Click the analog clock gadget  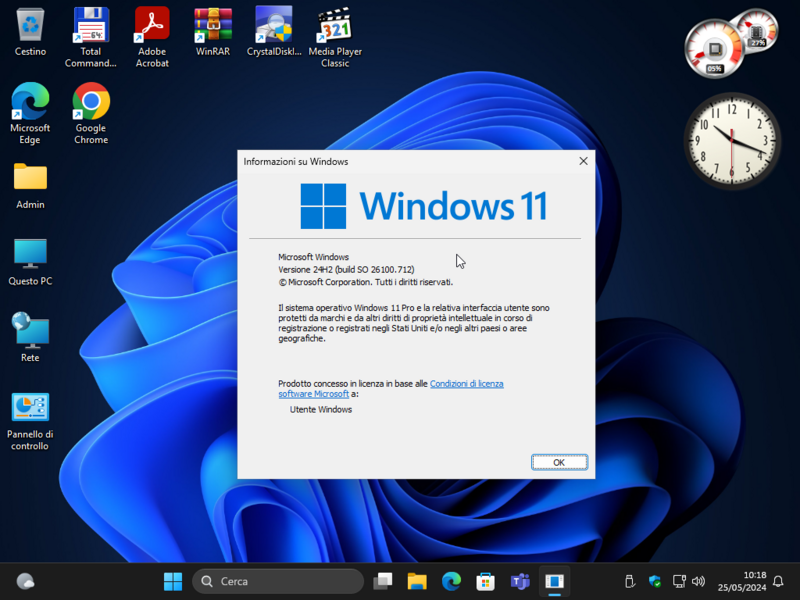coord(732,141)
